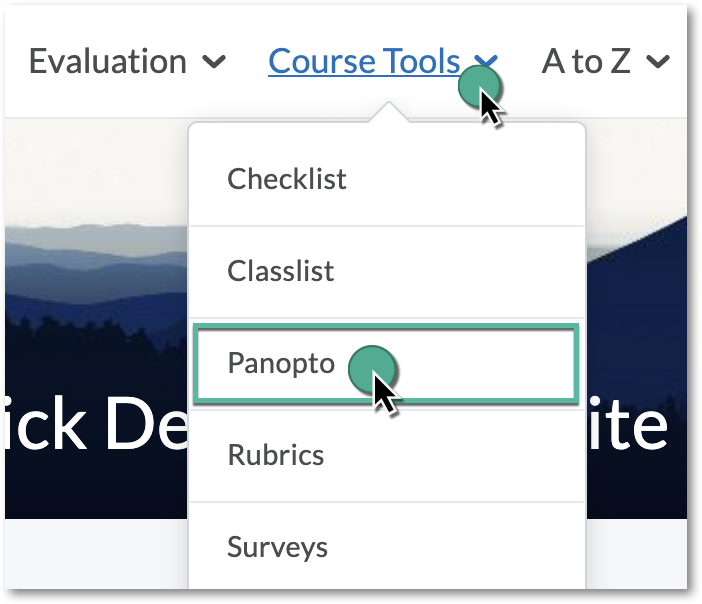Viewport: 702px width, 604px height.
Task: Open Panopto from the Course Tools list
Action: pyautogui.click(x=281, y=363)
